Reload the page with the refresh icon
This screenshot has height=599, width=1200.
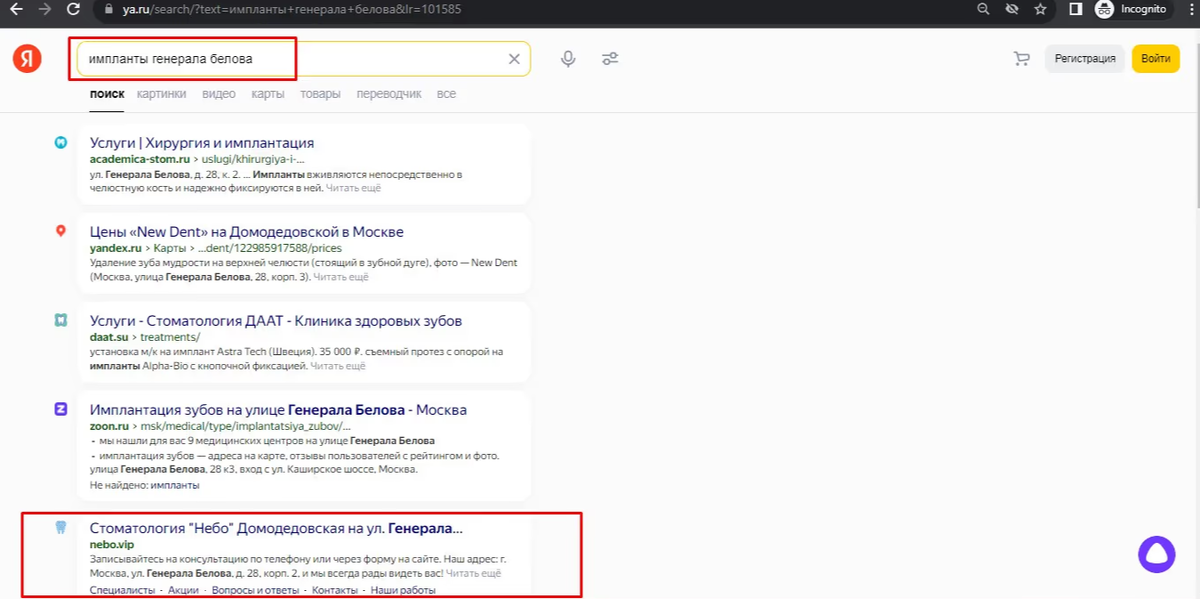(74, 9)
